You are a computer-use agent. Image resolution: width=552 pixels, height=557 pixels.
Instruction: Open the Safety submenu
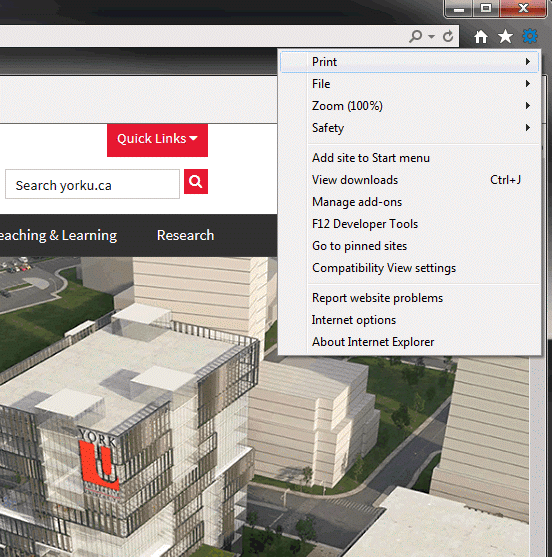coord(409,128)
